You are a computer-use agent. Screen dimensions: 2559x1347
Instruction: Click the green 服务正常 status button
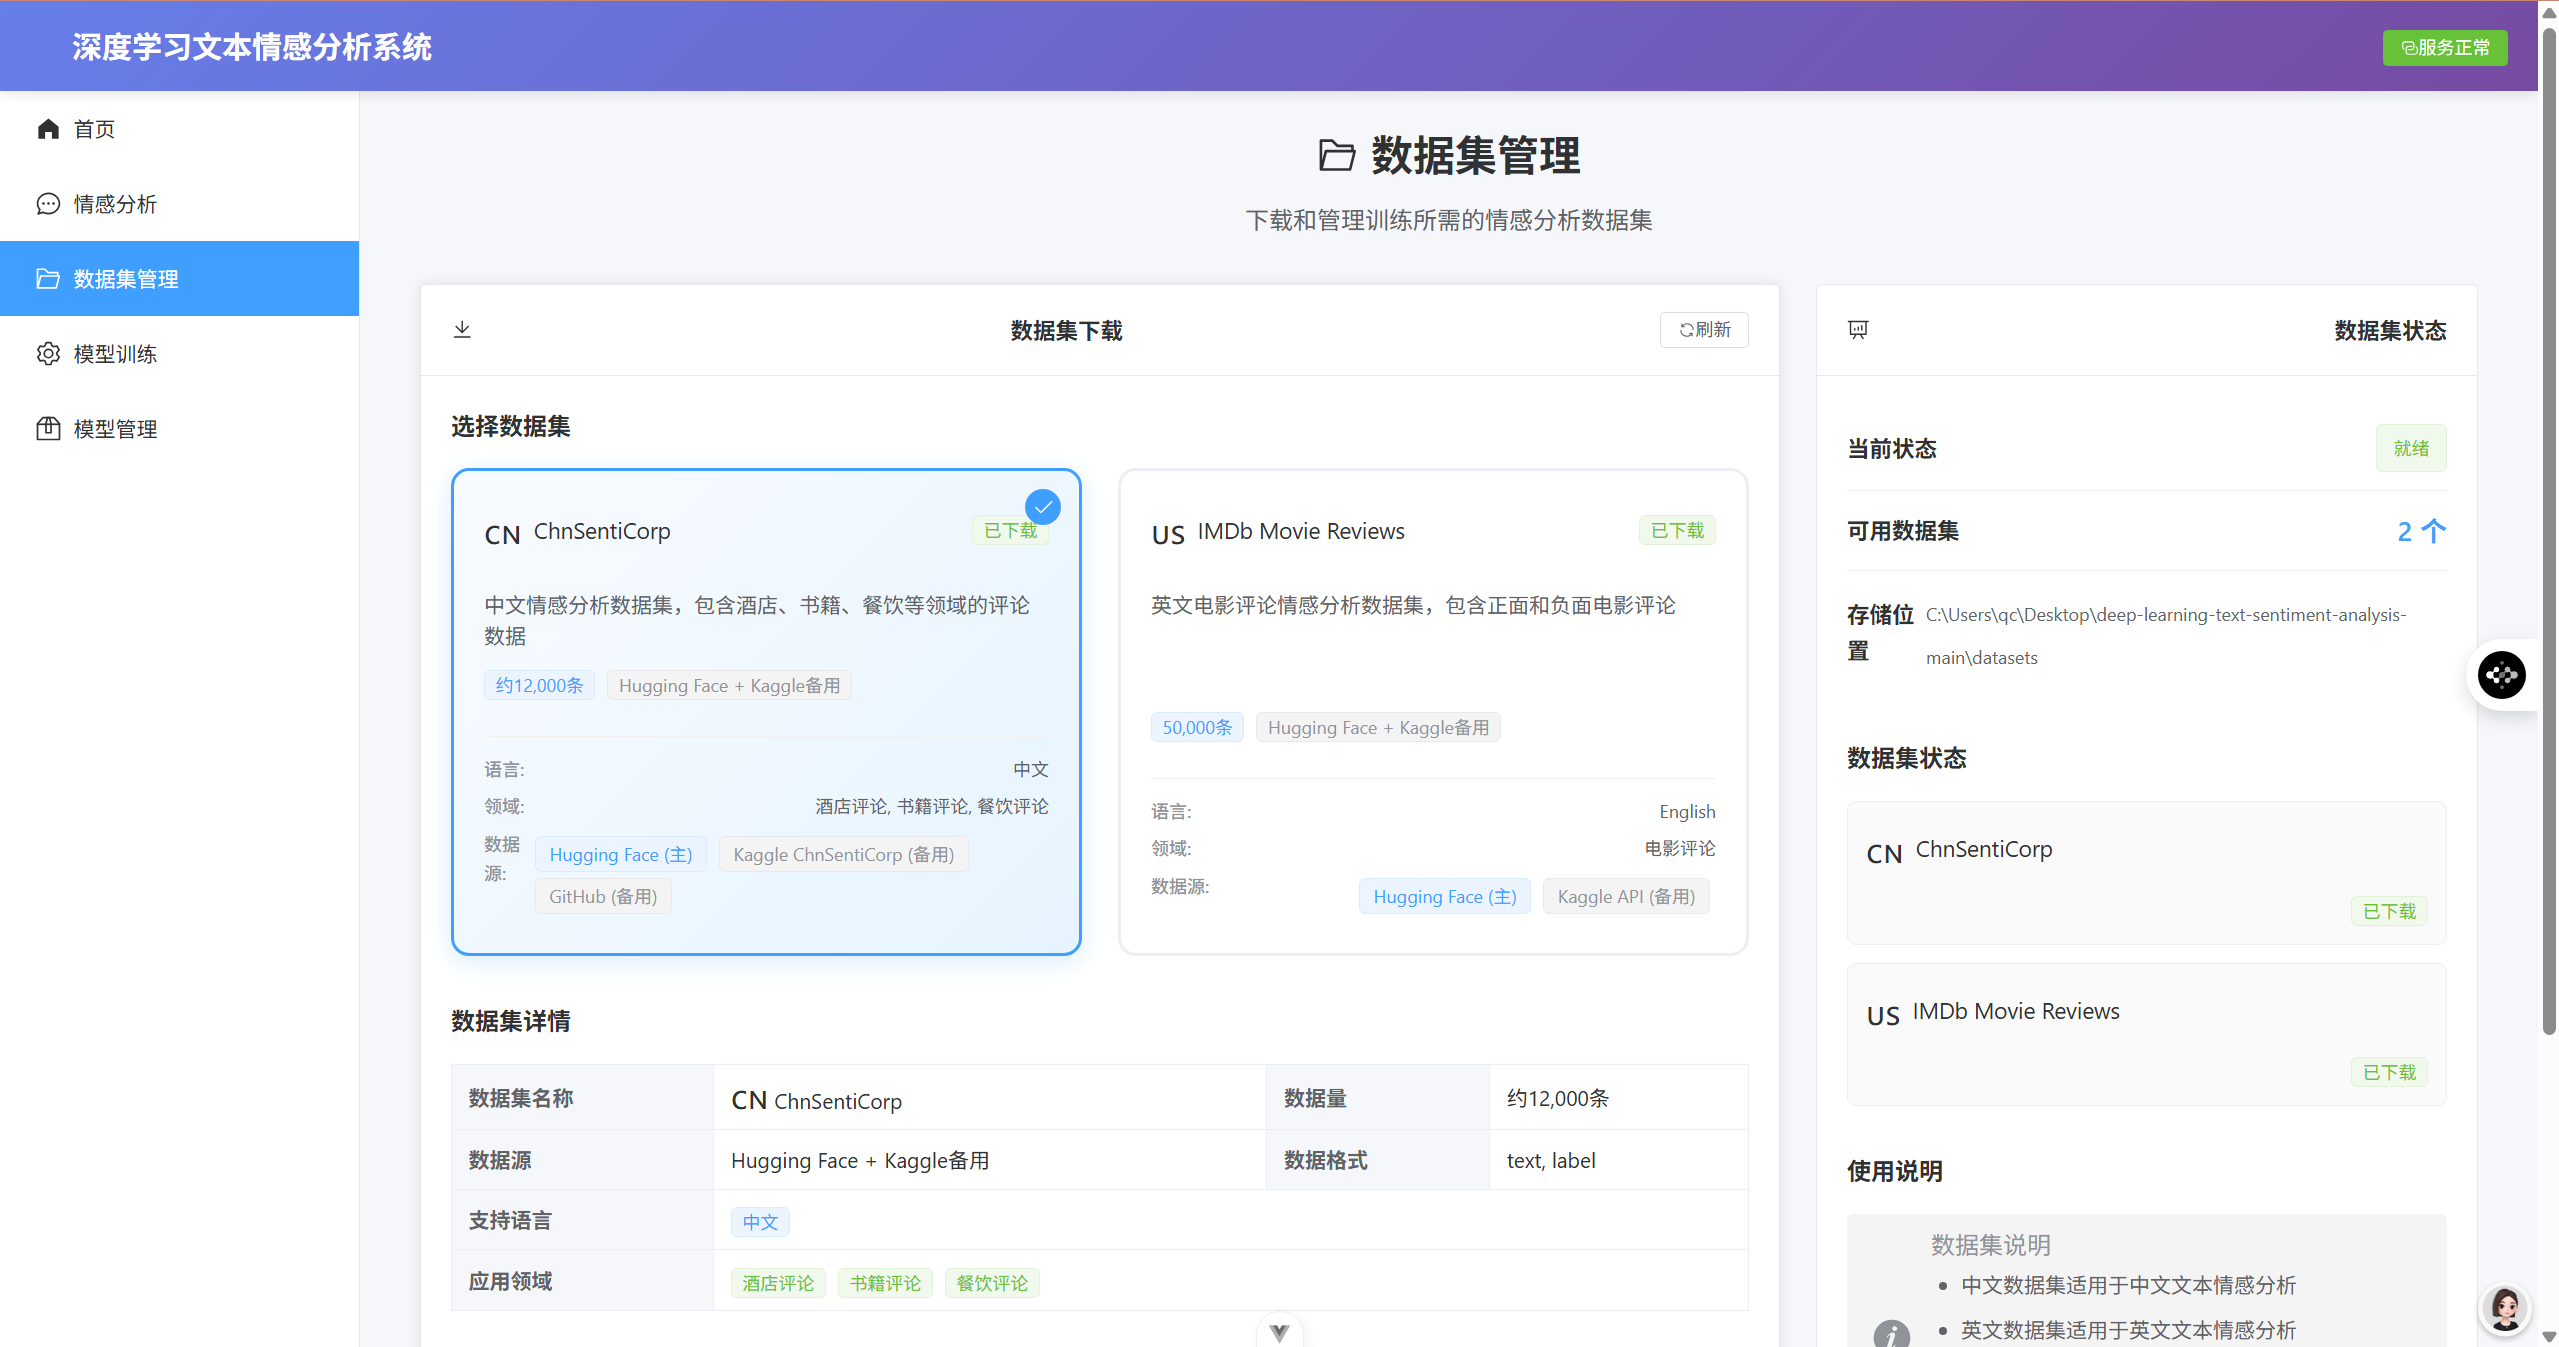point(2444,48)
